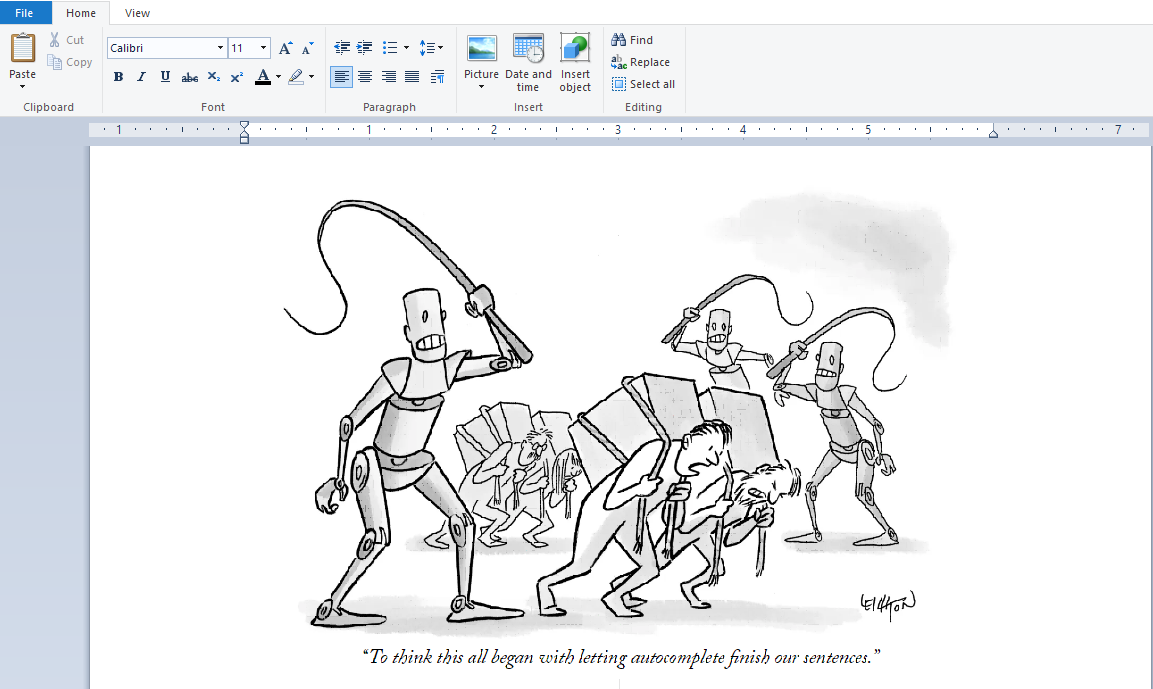Toggle Underline formatting
Viewport: 1153px width, 689px height.
click(x=165, y=76)
